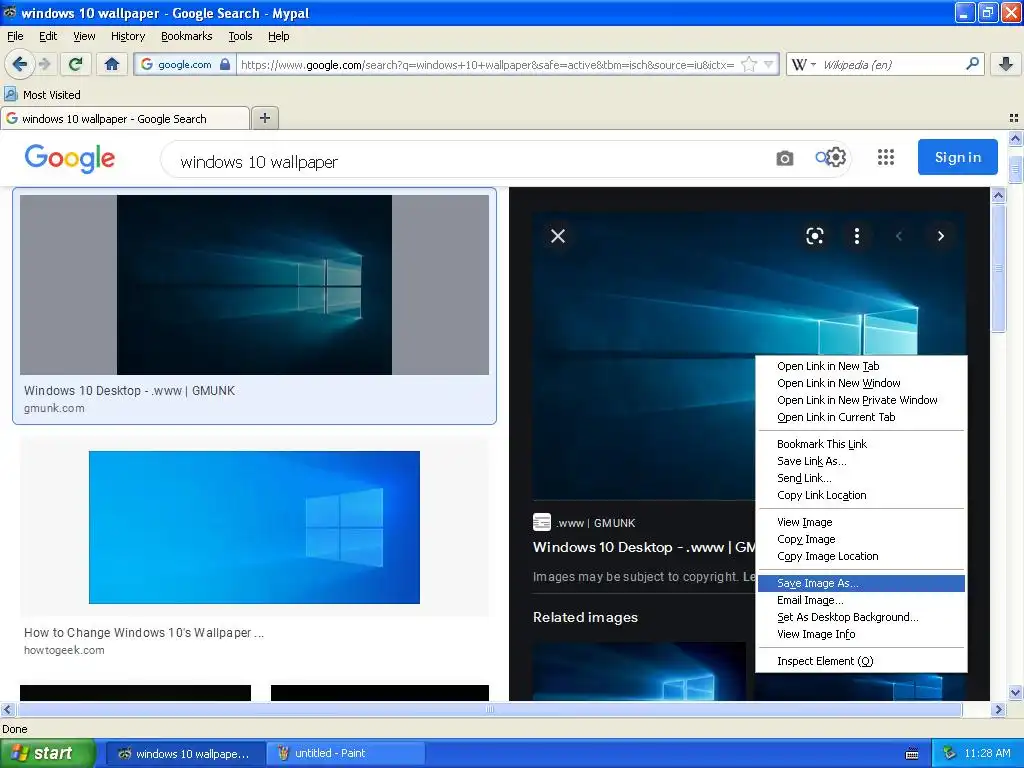
Task: Open the list all tabs icon
Action: click(x=1014, y=118)
